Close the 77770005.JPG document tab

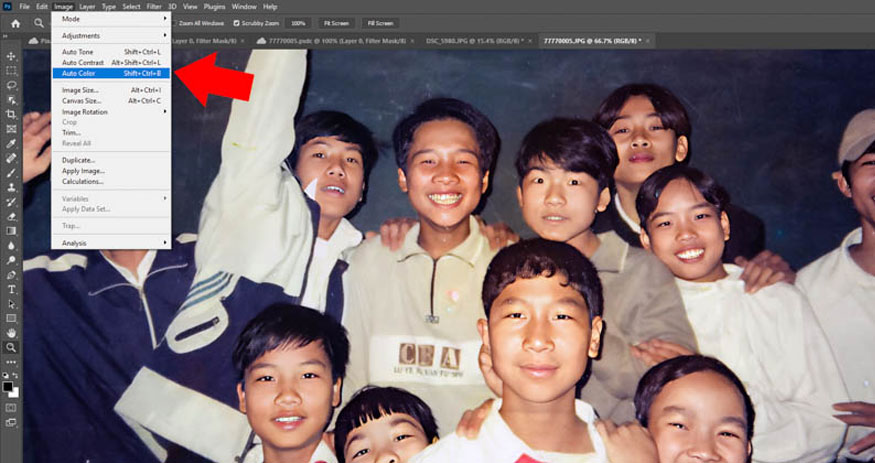pyautogui.click(x=647, y=41)
